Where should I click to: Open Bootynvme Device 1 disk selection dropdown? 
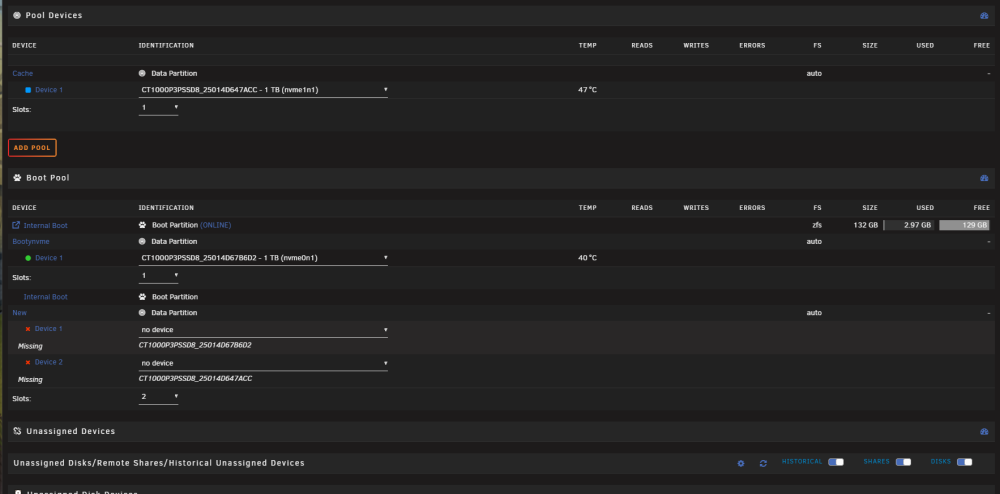pos(263,258)
